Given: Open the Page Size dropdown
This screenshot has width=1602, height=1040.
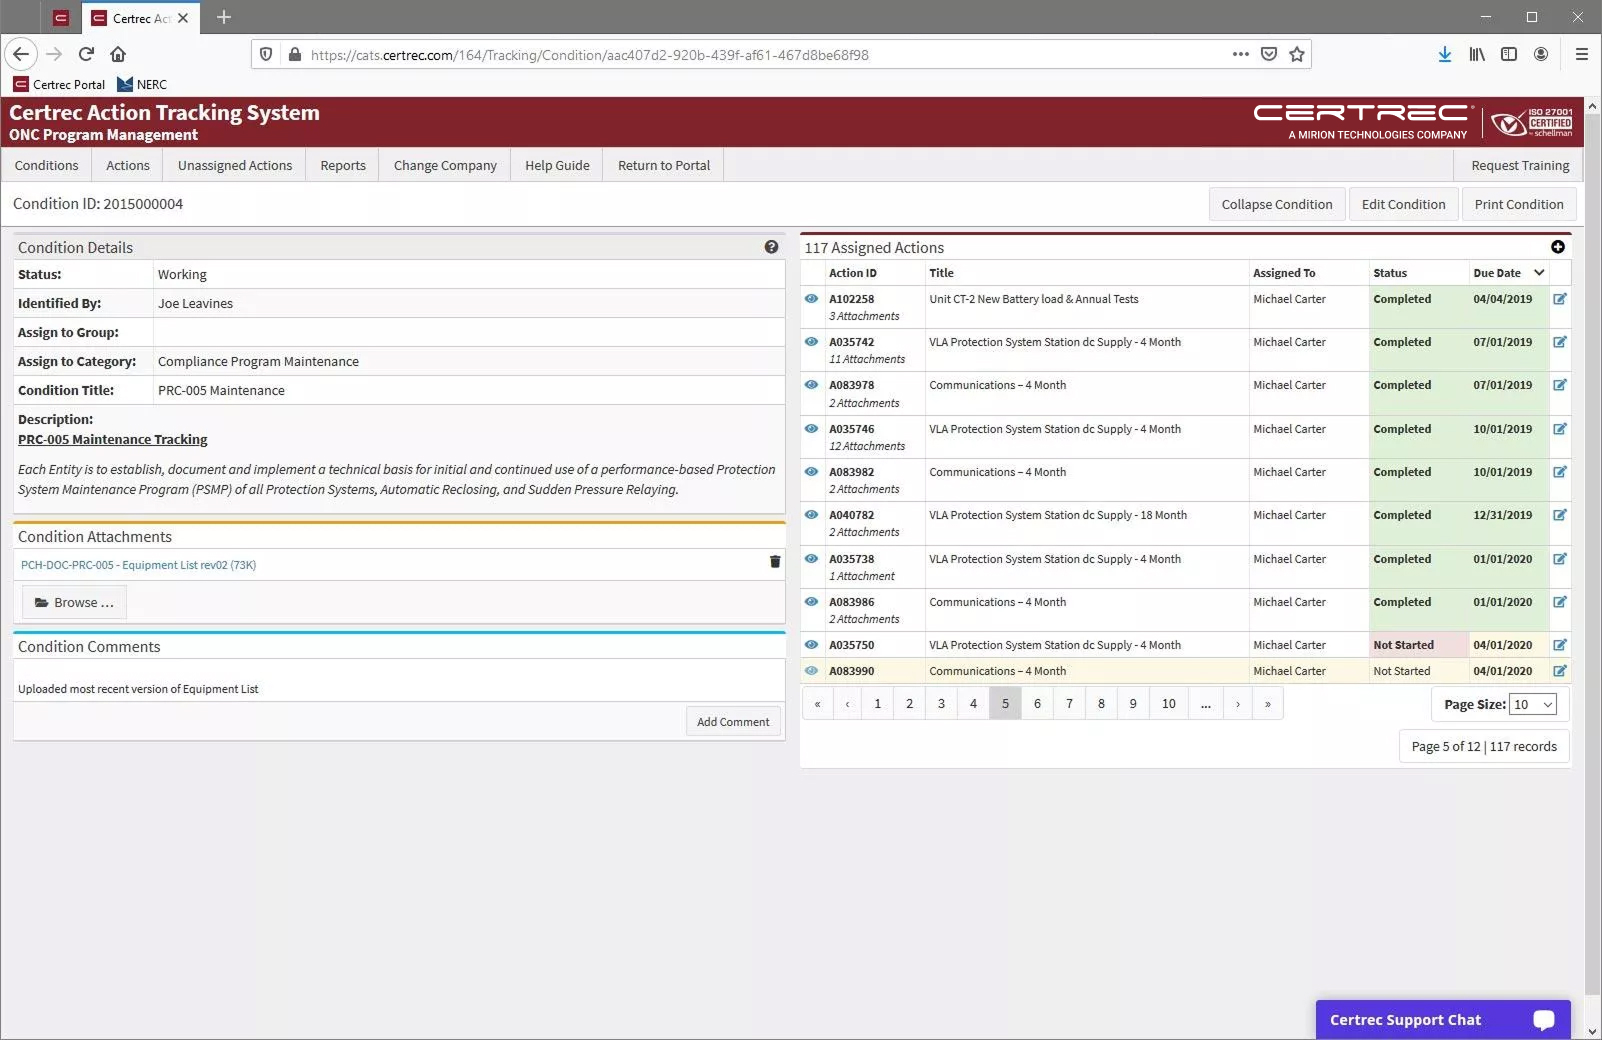Looking at the screenshot, I should 1533,705.
